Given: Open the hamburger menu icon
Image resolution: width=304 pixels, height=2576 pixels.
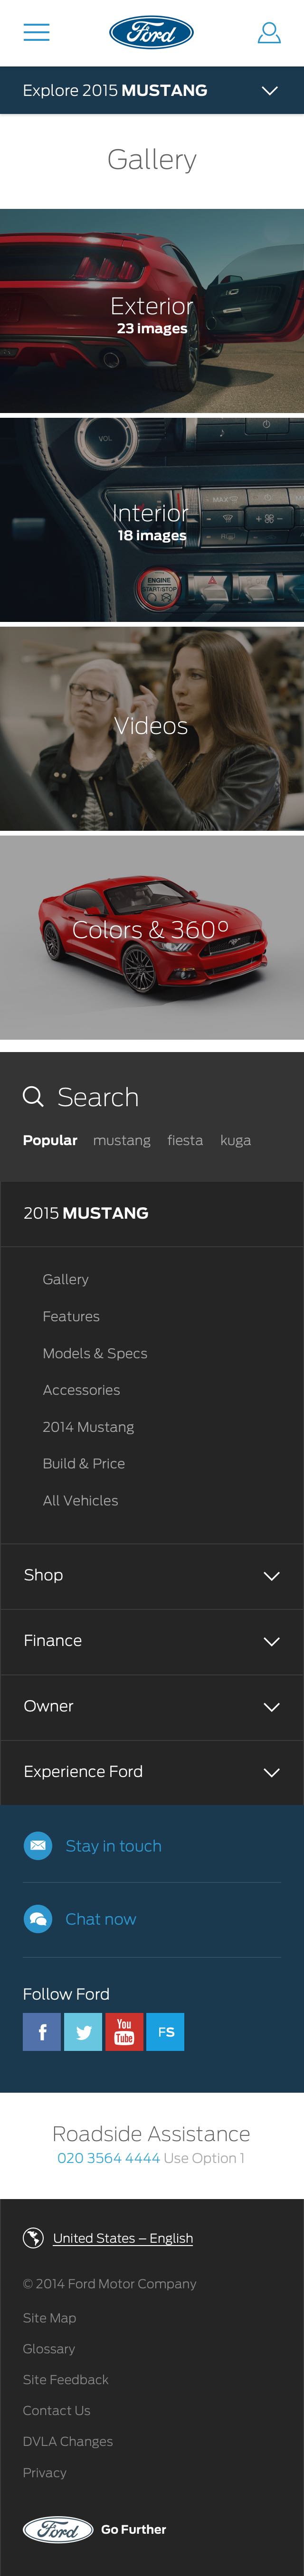Looking at the screenshot, I should [36, 33].
